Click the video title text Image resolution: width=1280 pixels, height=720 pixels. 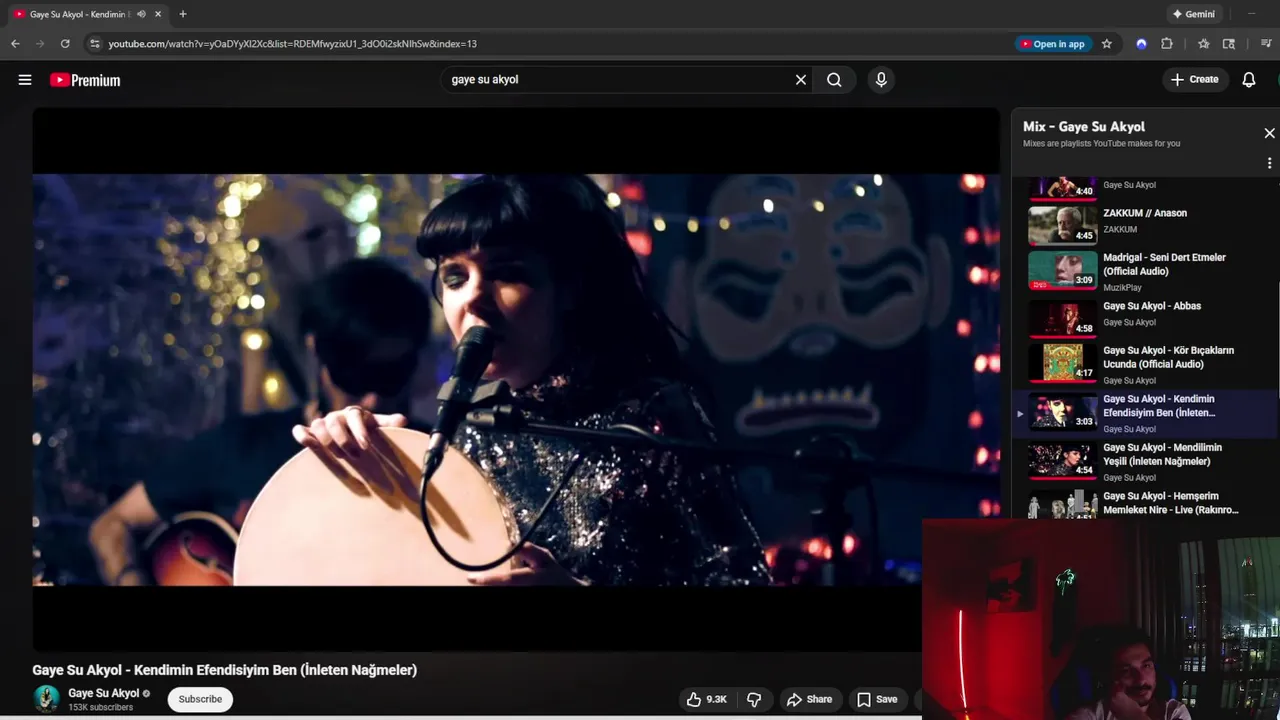pyautogui.click(x=225, y=670)
